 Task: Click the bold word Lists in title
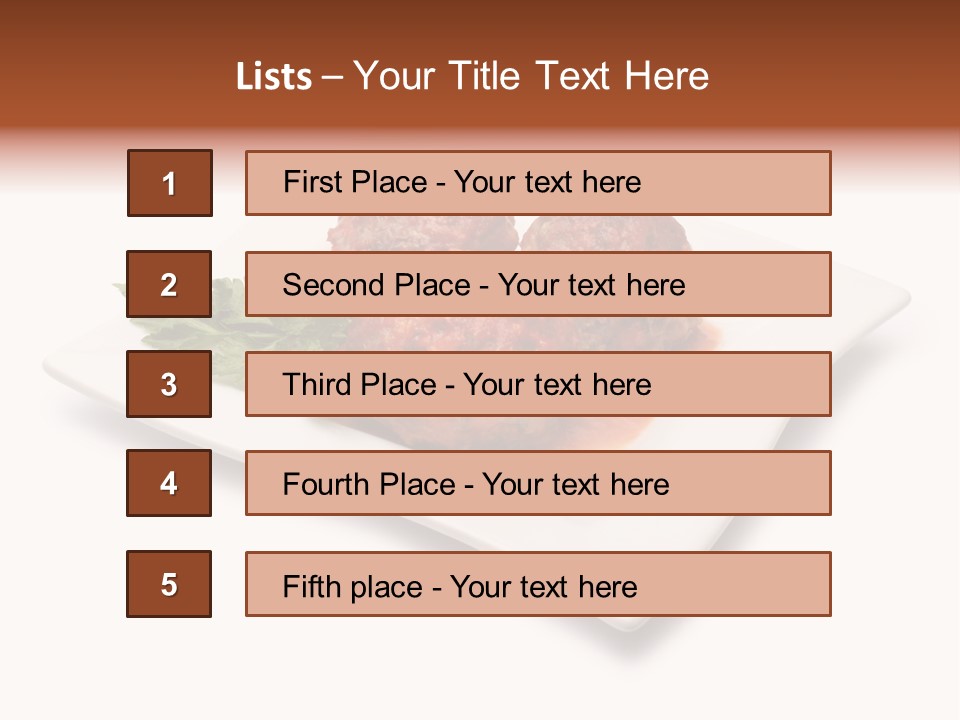[x=274, y=77]
